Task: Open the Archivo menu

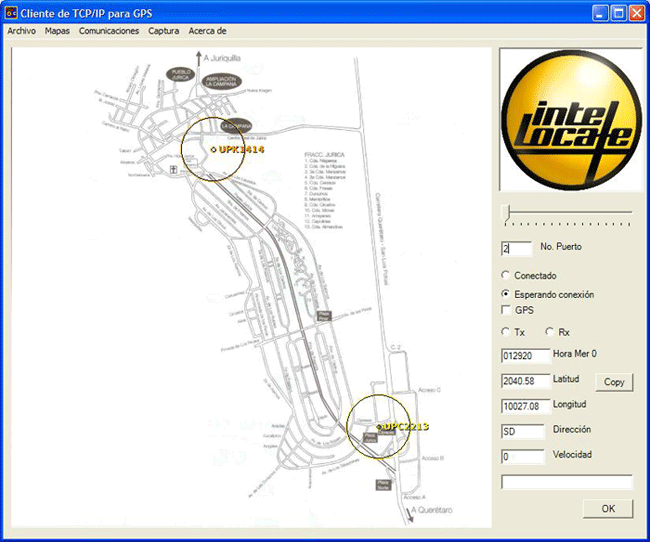Action: (22, 31)
